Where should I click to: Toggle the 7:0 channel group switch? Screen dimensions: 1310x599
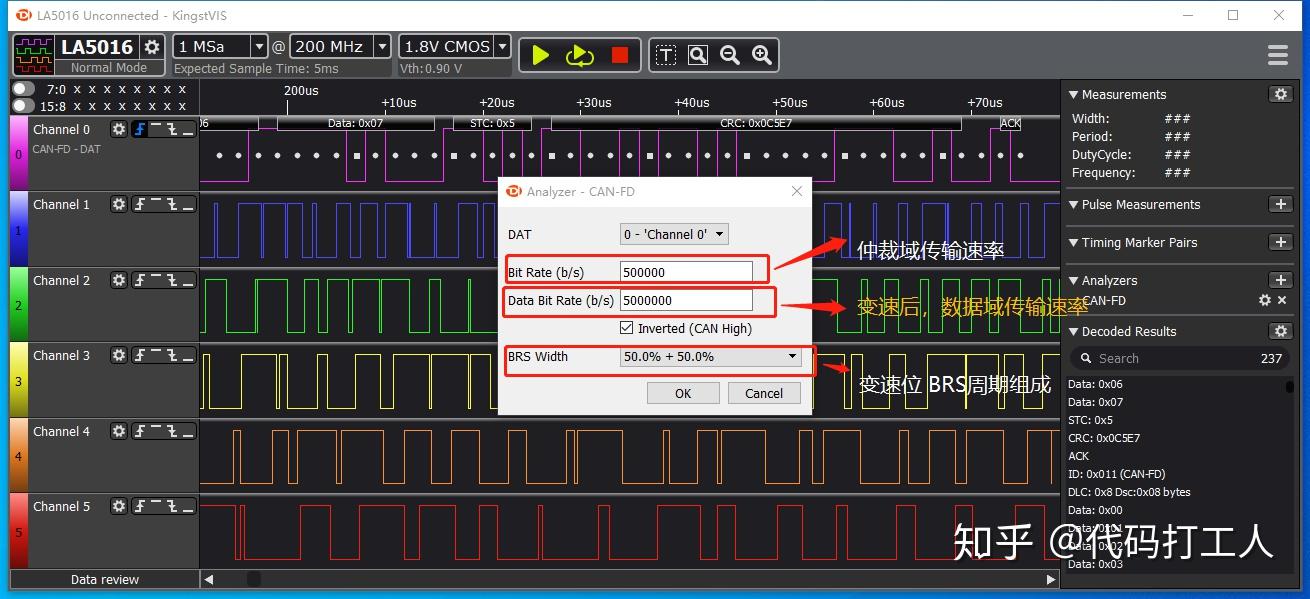click(x=23, y=89)
